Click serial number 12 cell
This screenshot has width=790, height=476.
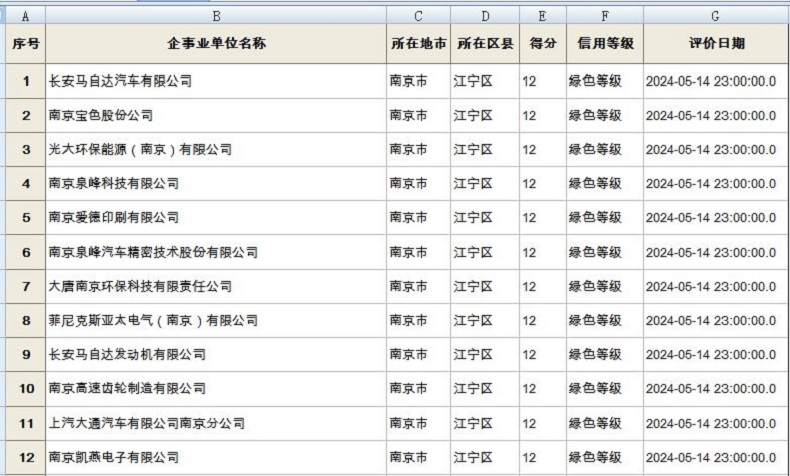tap(25, 457)
